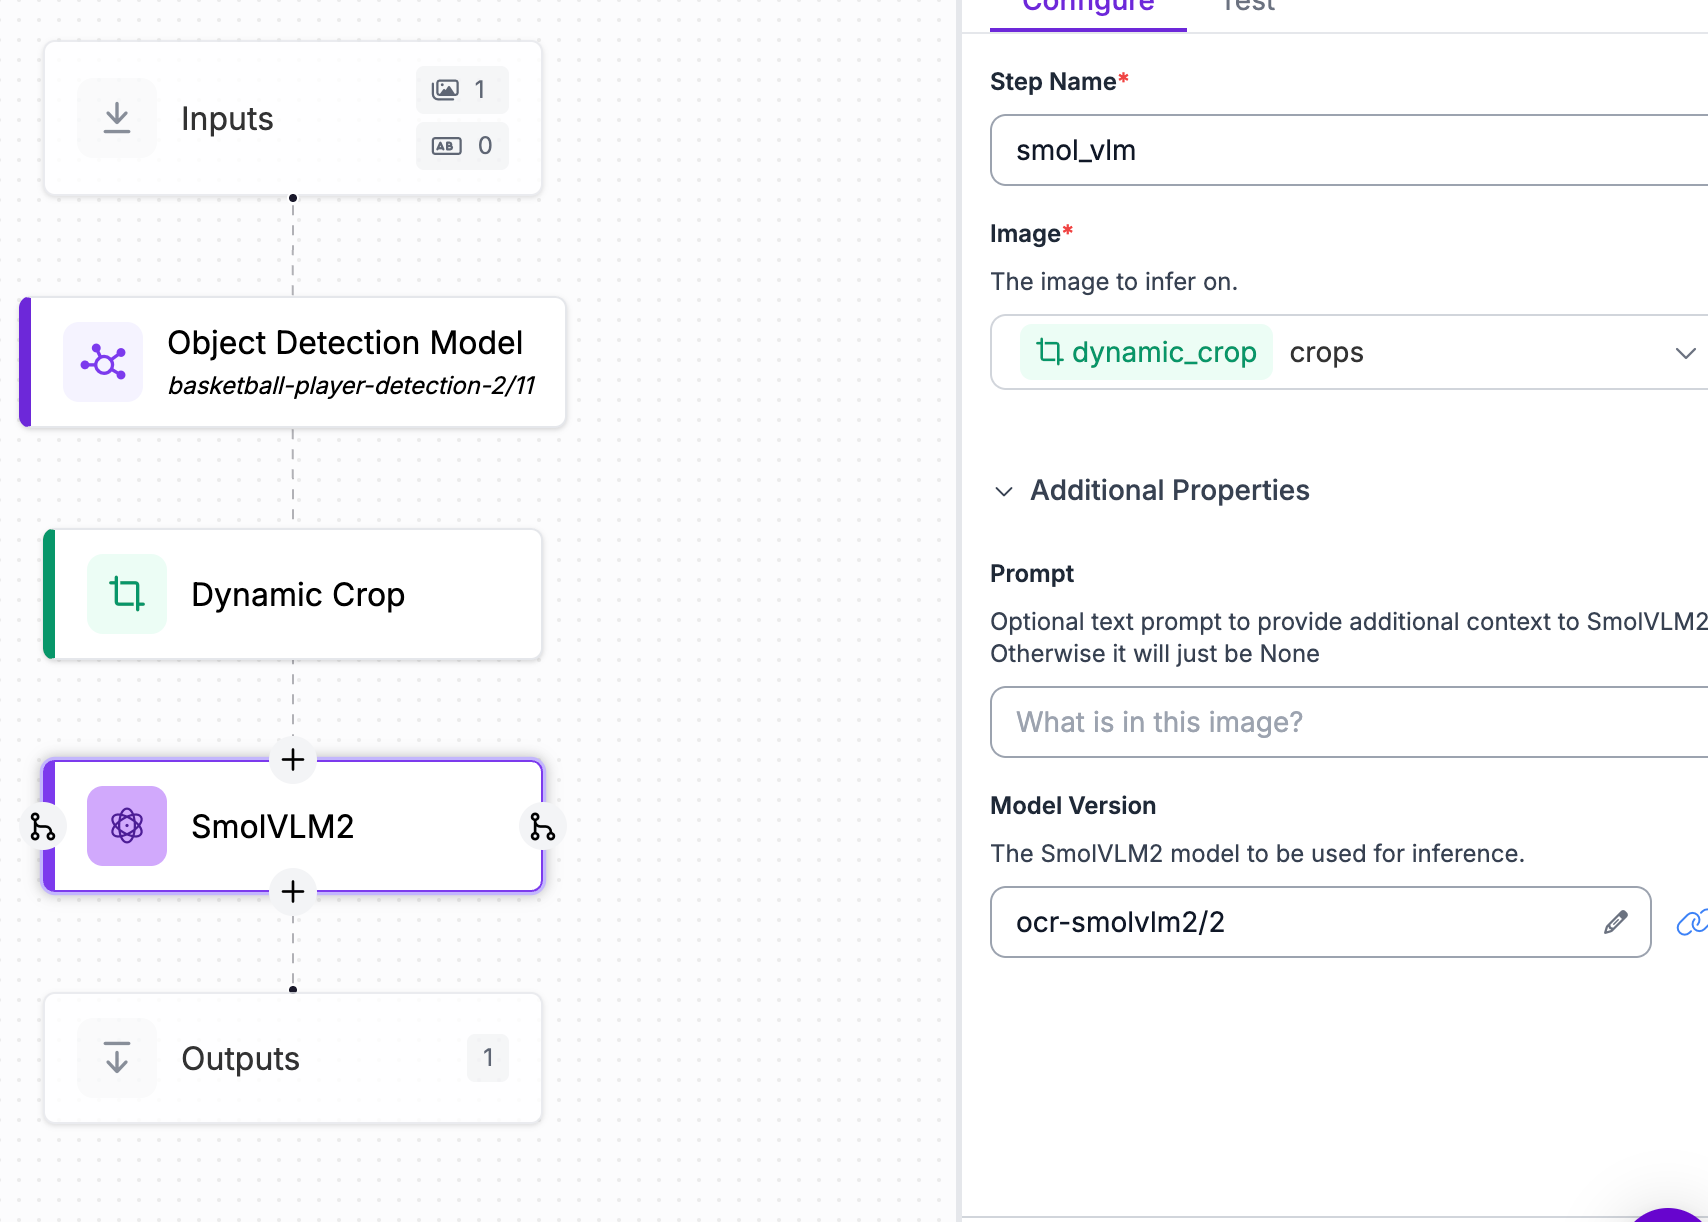Click the branch icon right of SmolVLM2
Viewport: 1708px width, 1222px height.
tap(542, 827)
